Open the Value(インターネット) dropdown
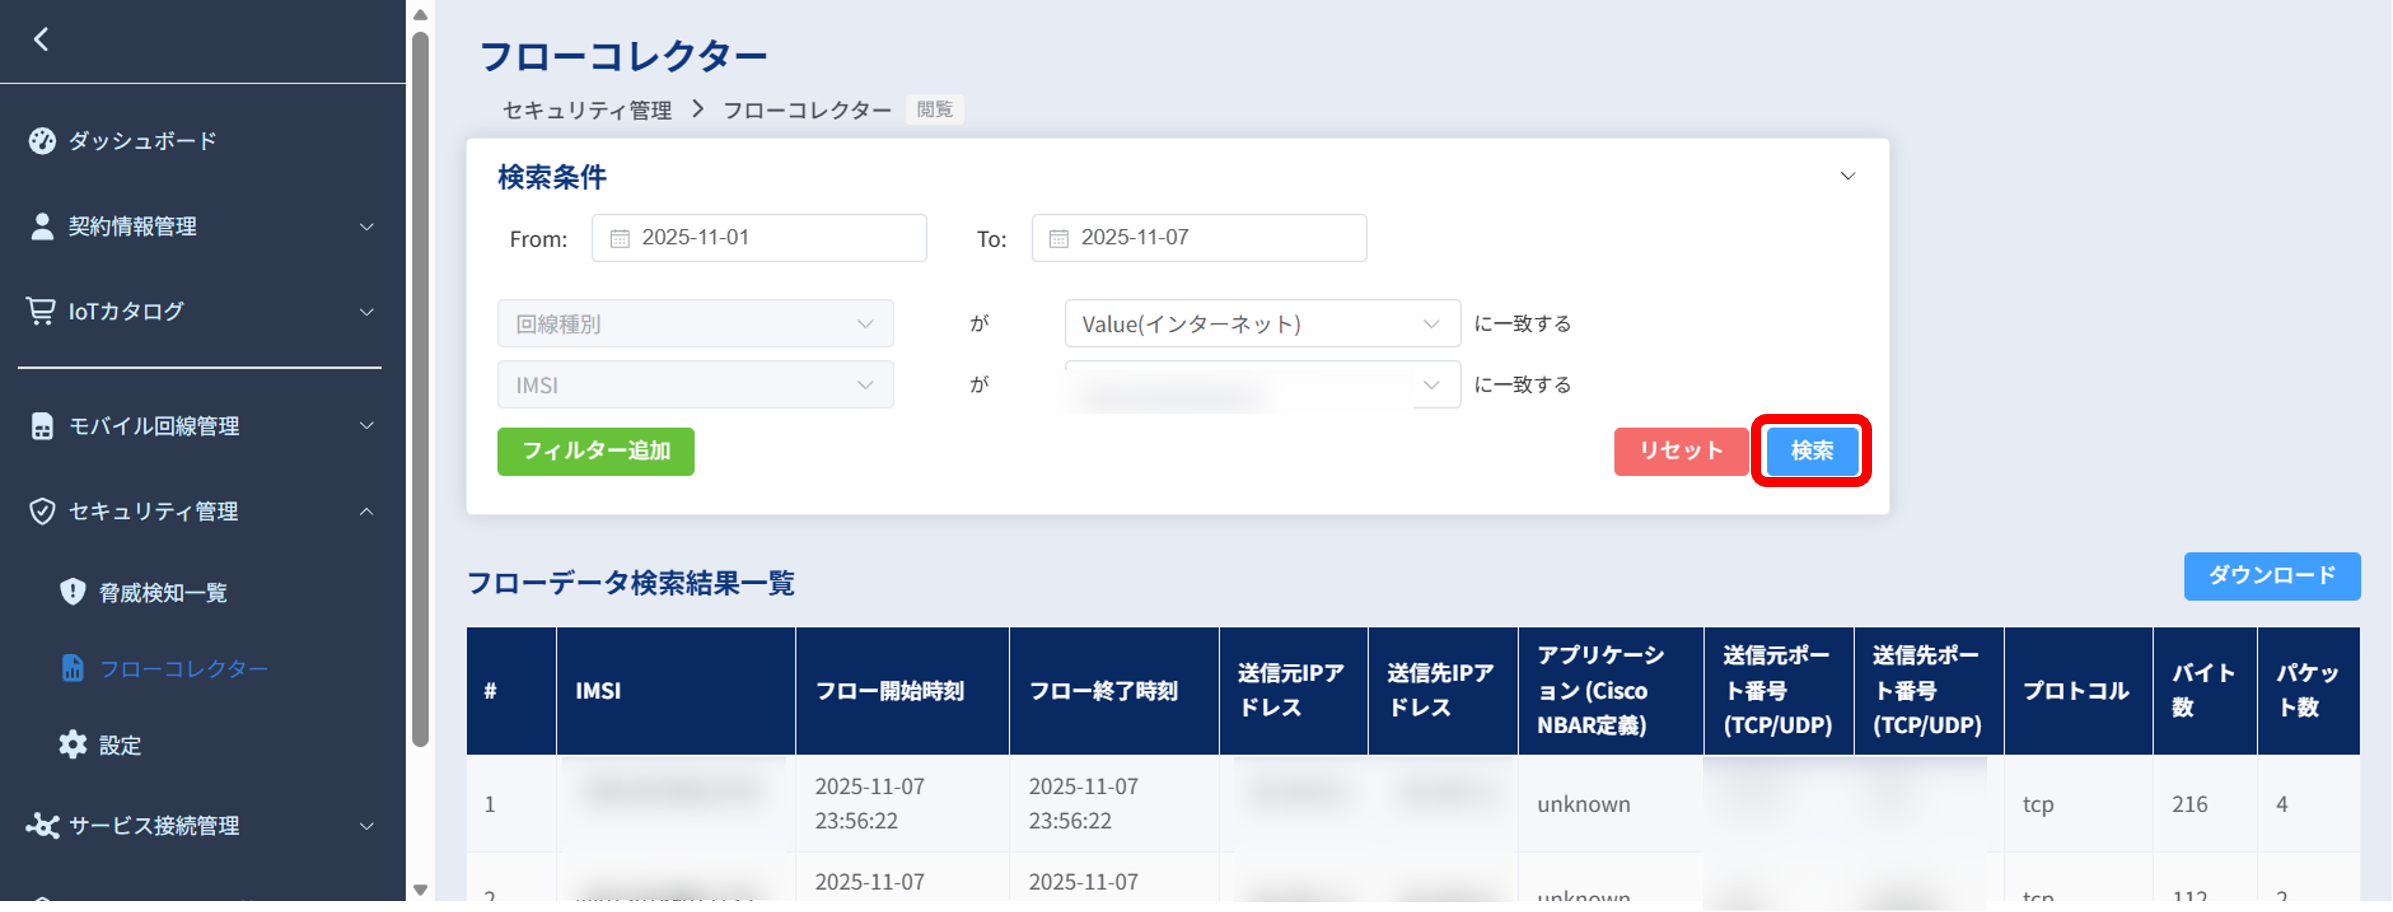The height and width of the screenshot is (912, 2393). [x=1262, y=323]
